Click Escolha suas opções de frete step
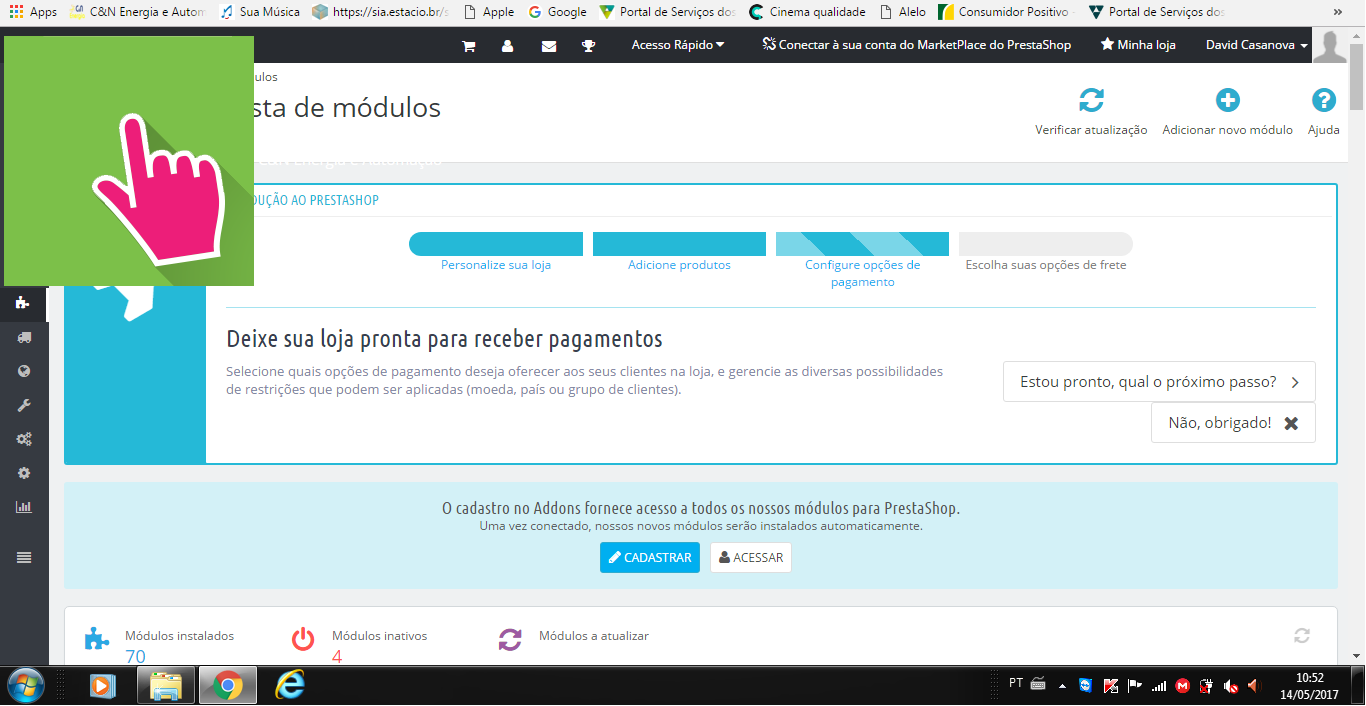1366x706 pixels. (1046, 265)
